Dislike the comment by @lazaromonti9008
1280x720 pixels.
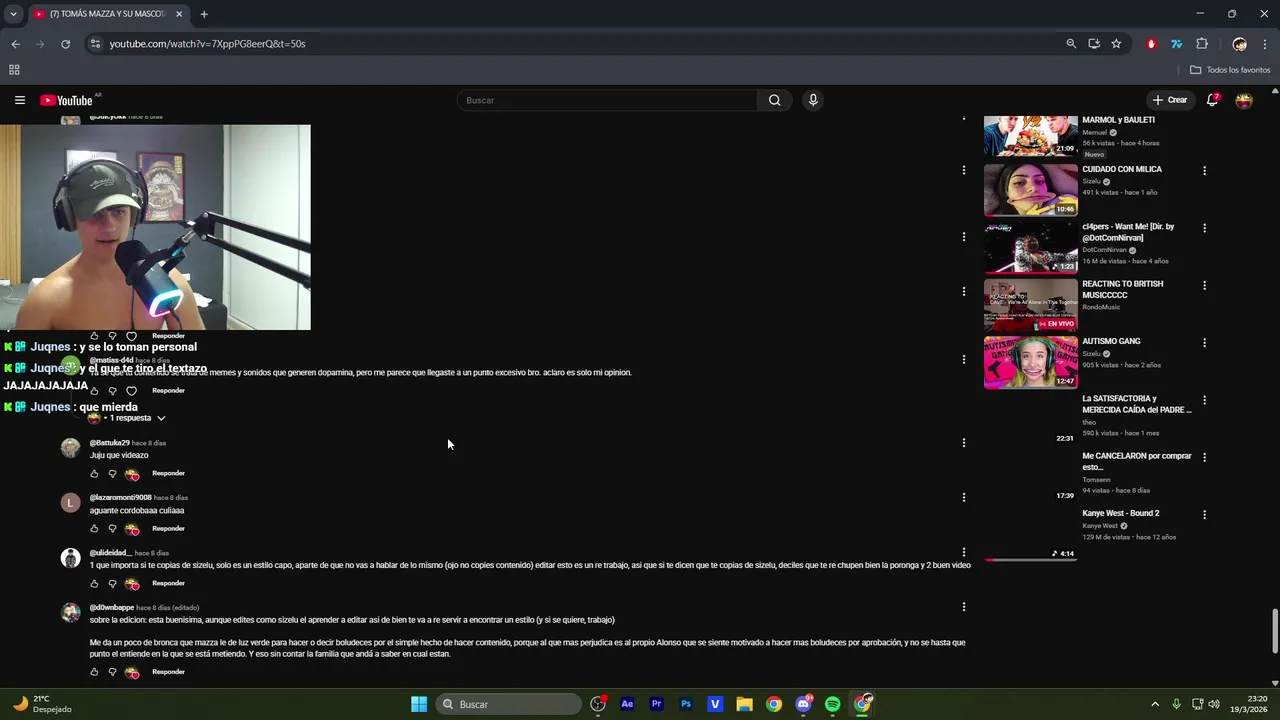pos(112,529)
